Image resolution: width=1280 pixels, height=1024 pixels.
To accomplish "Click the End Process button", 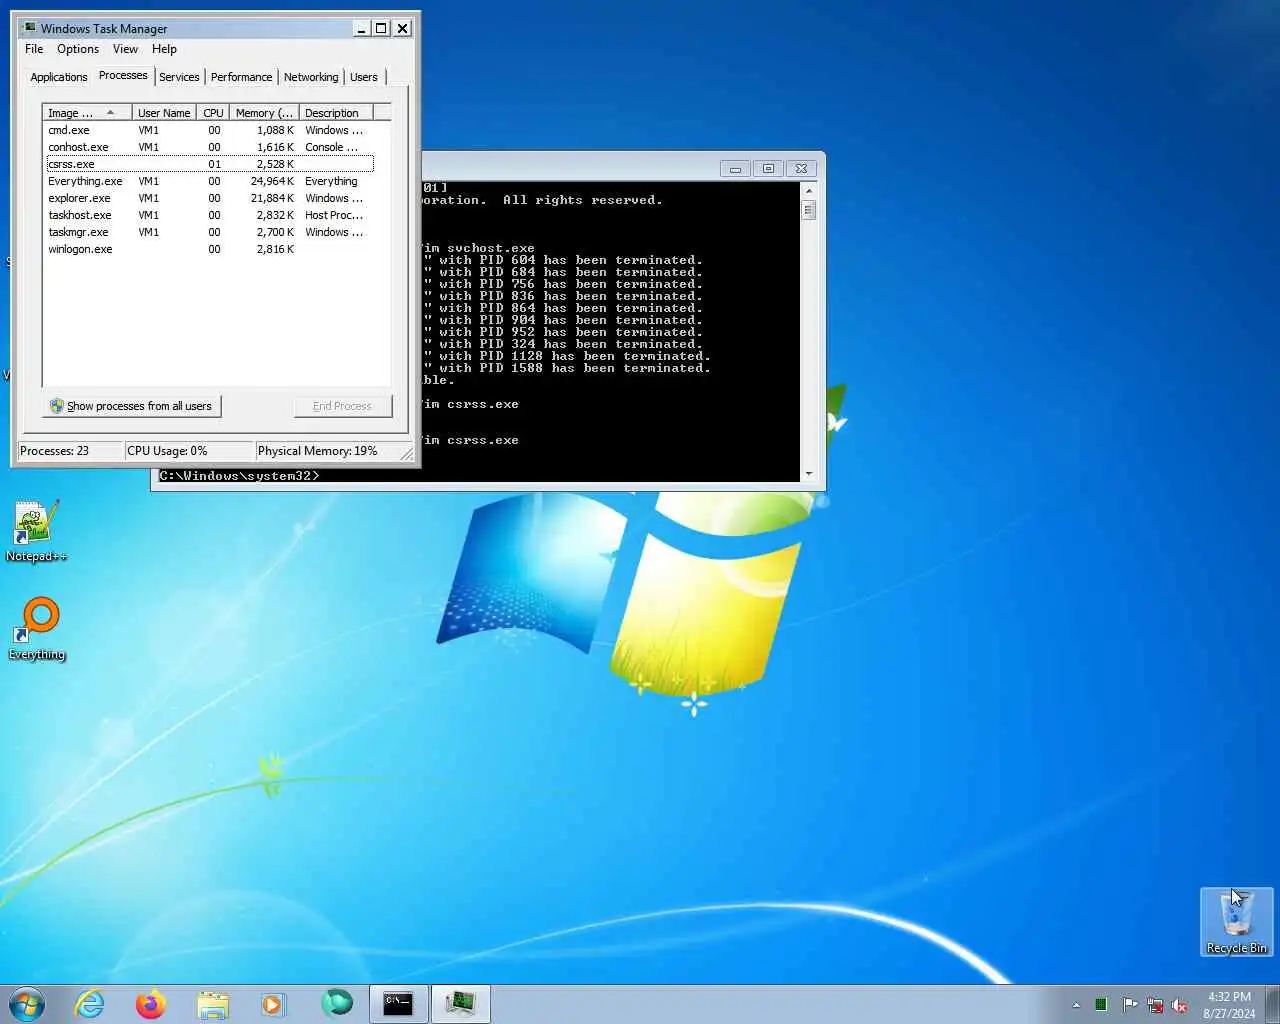I will [x=343, y=406].
